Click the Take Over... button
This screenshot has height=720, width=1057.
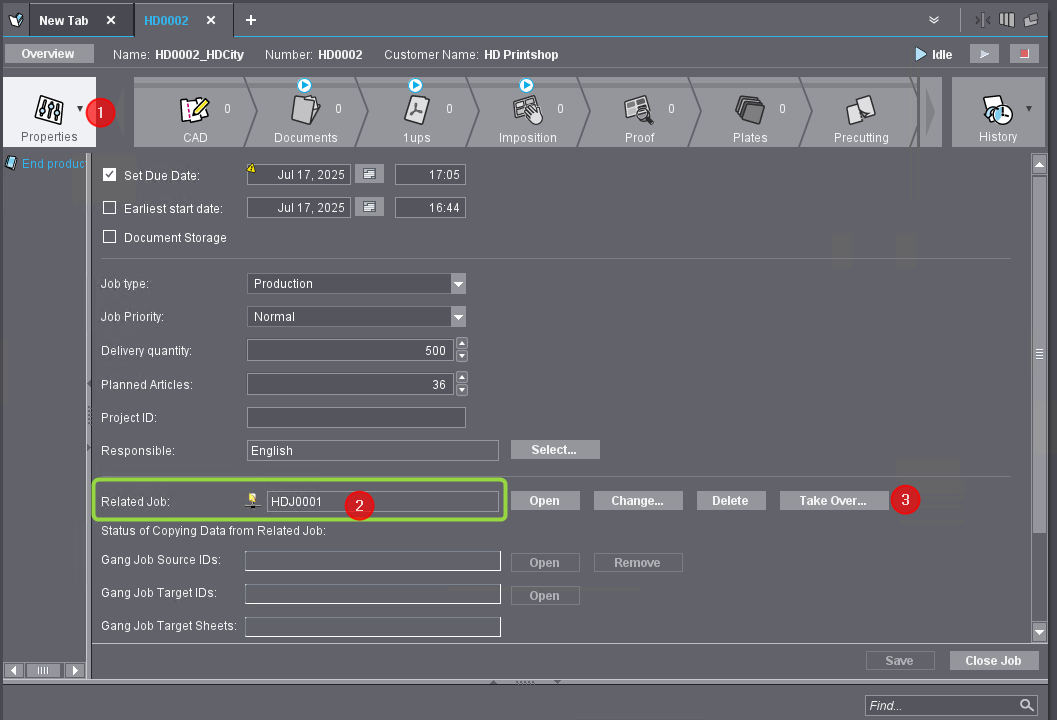point(833,501)
